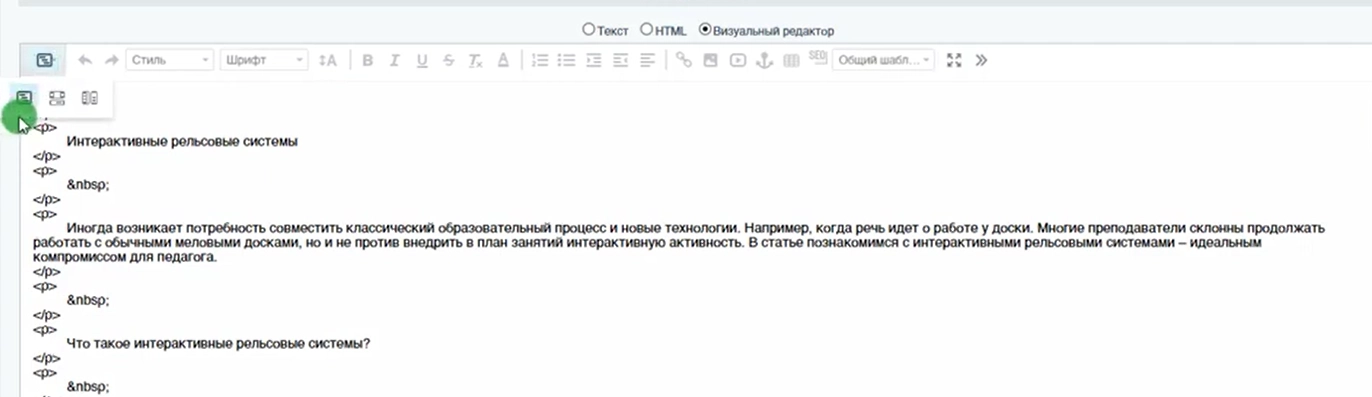The image size is (1372, 397).
Task: Expand the Общий шаблон dropdown
Action: 883,60
